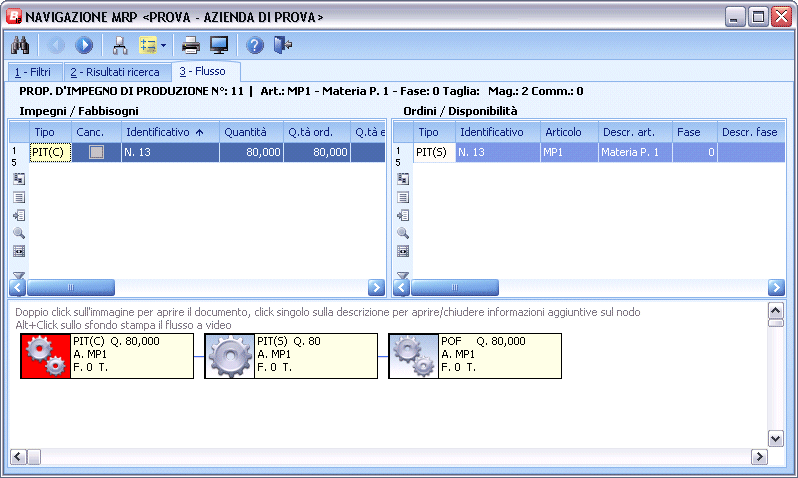
Task: Click the forward navigation arrow icon
Action: 84,45
